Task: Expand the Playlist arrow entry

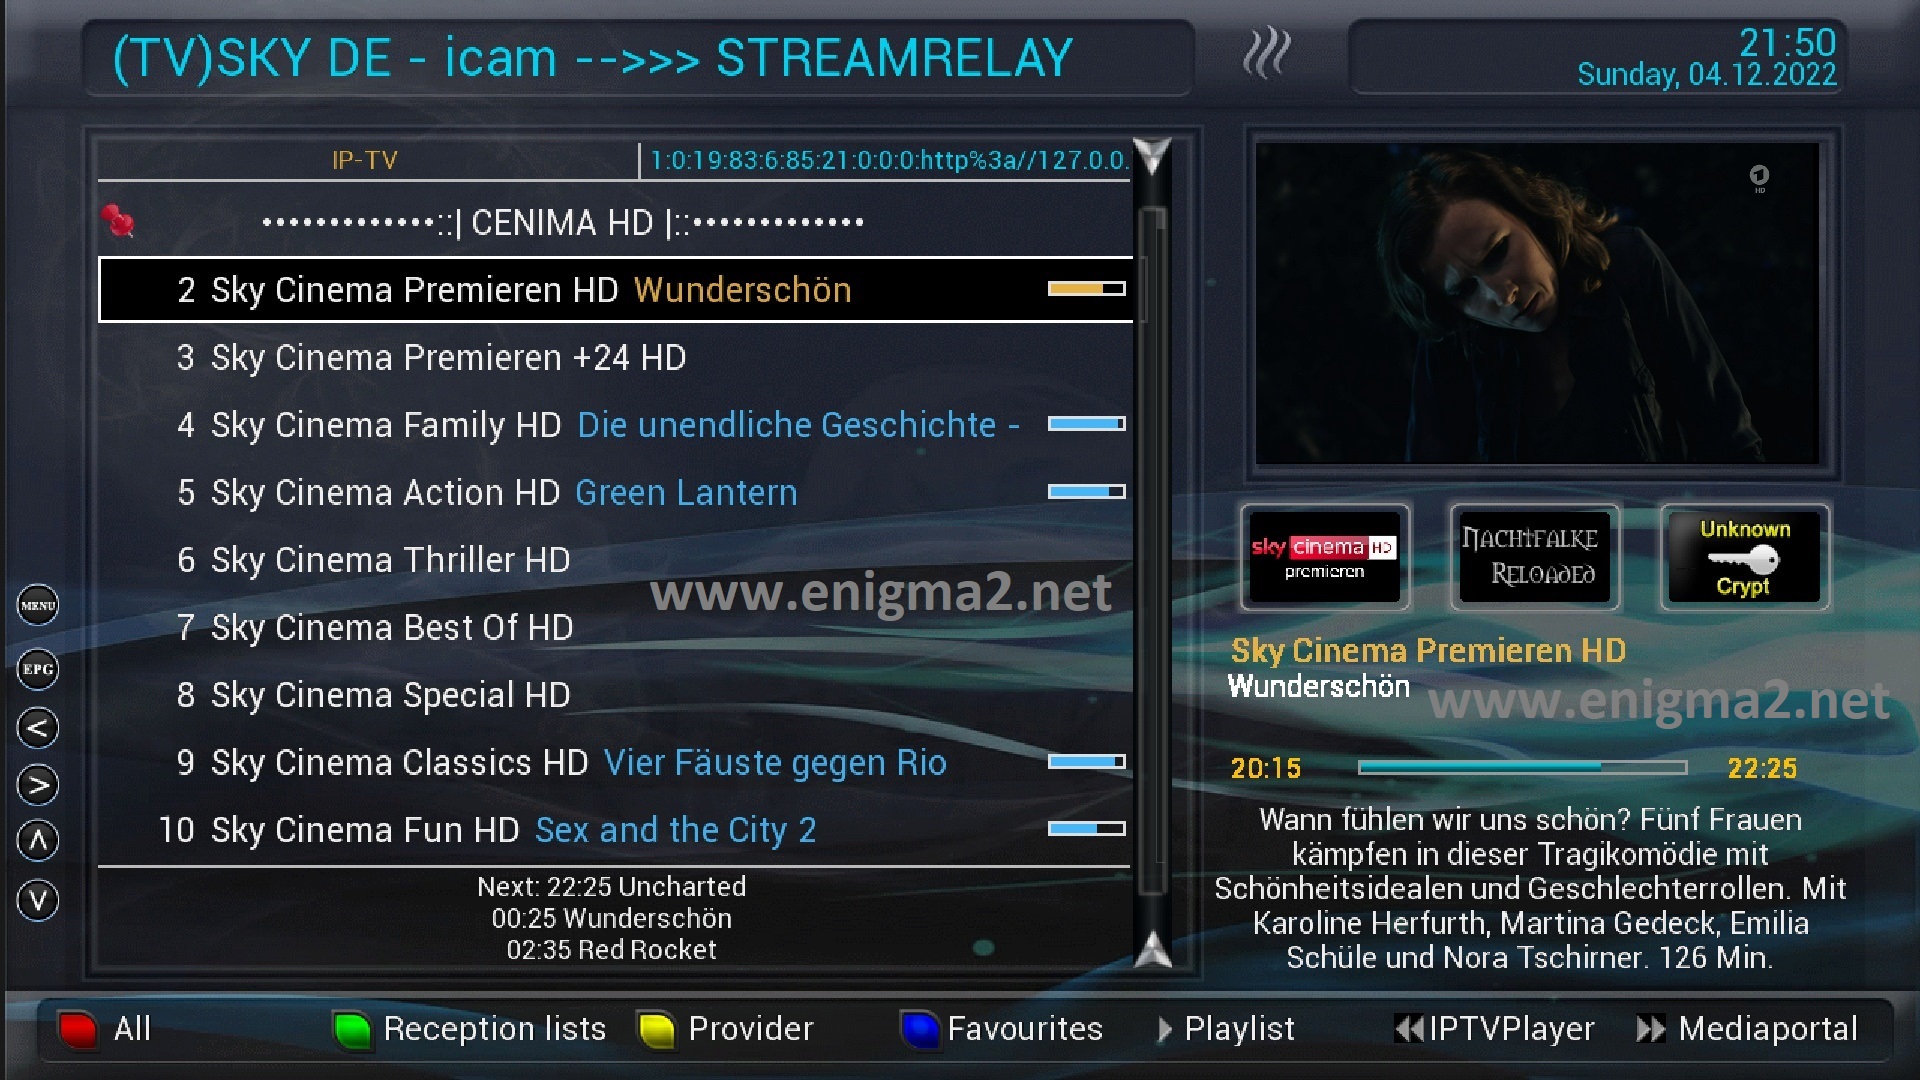Action: [x=1225, y=1029]
